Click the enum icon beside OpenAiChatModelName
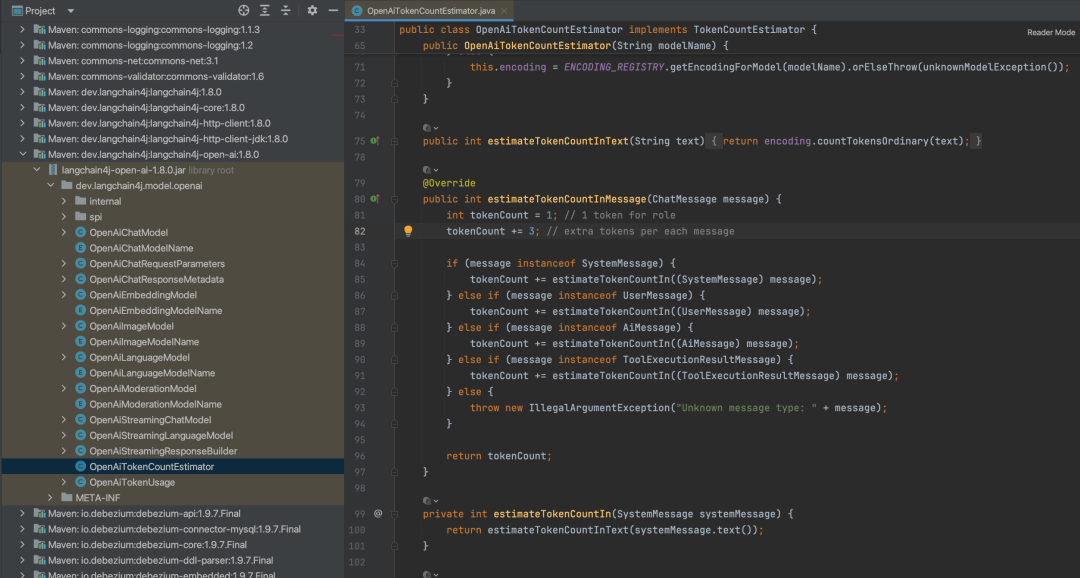The width and height of the screenshot is (1080, 578). click(x=81, y=248)
